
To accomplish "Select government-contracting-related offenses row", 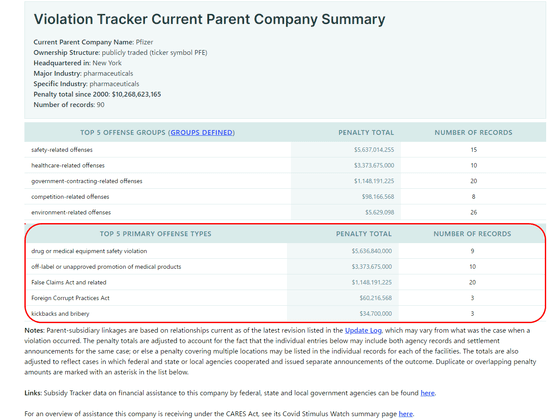I will click(x=285, y=181).
